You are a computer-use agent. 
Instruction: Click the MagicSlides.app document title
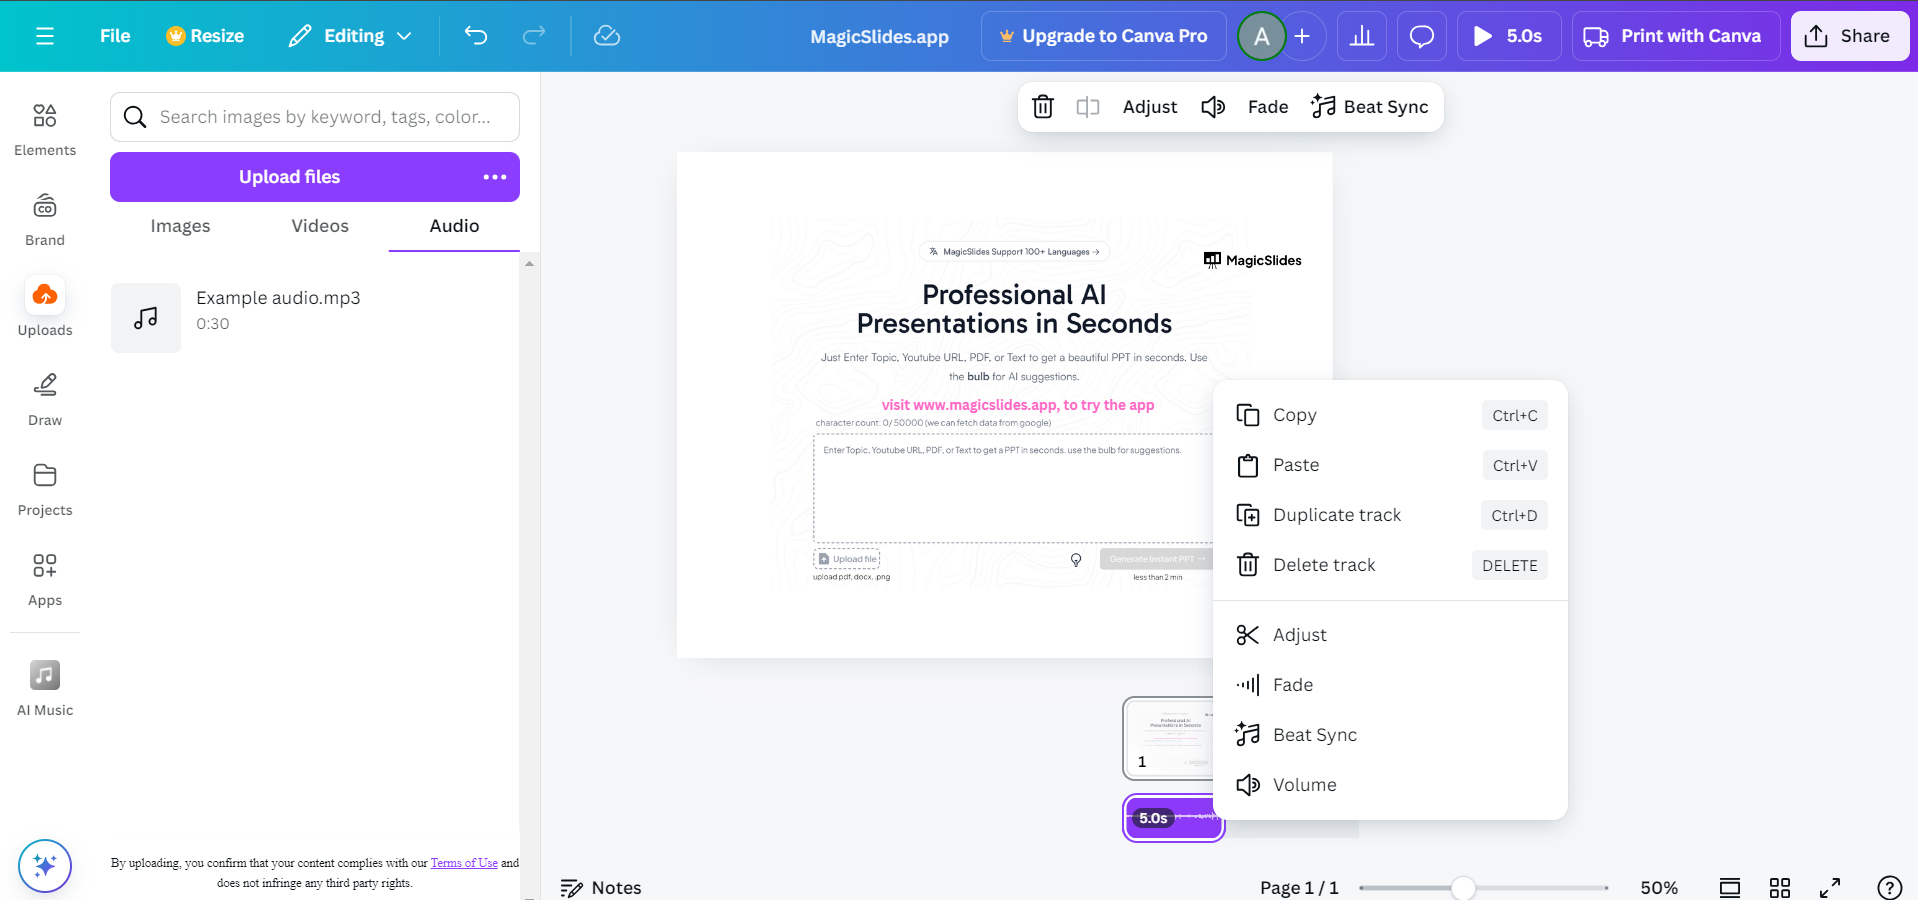pyautogui.click(x=880, y=37)
